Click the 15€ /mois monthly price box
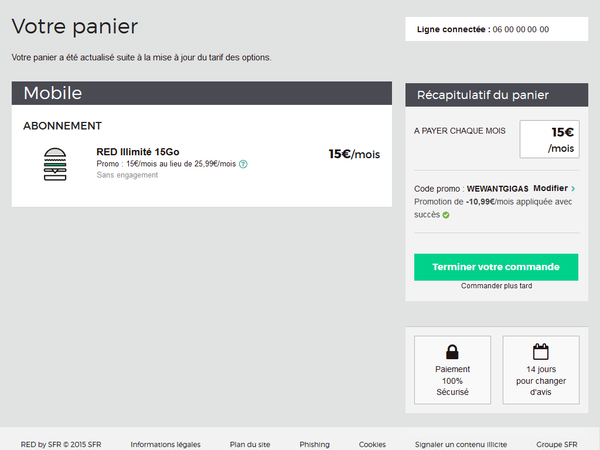The height and width of the screenshot is (450, 600). coord(549,139)
